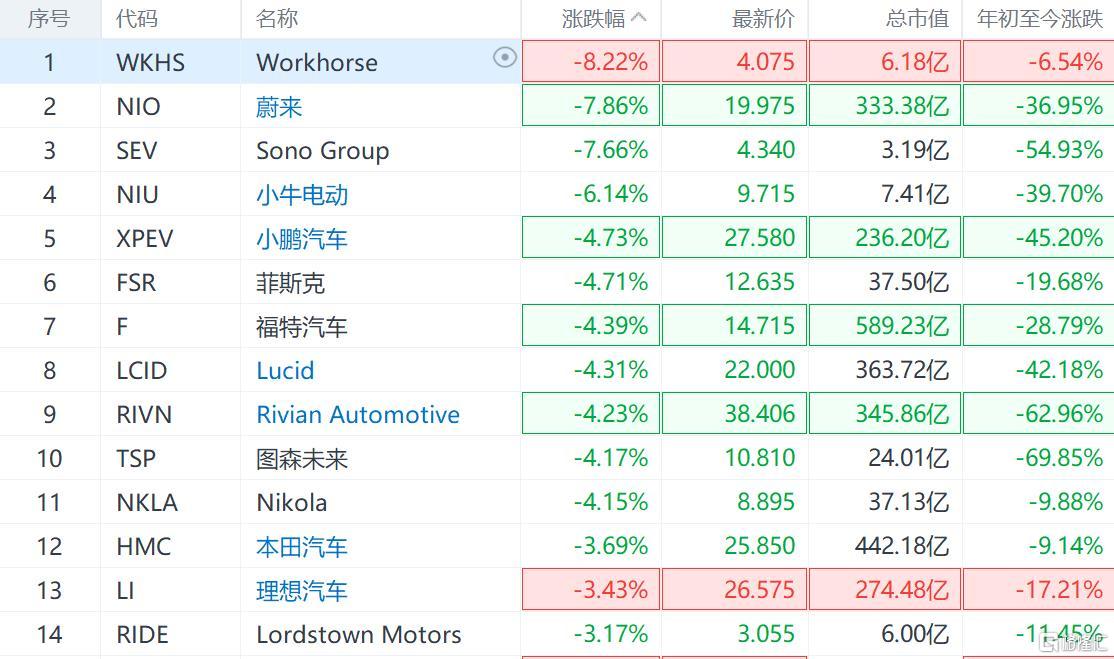Click the watermark logo in bottom-right corner
The width and height of the screenshot is (1114, 659).
point(1073,642)
